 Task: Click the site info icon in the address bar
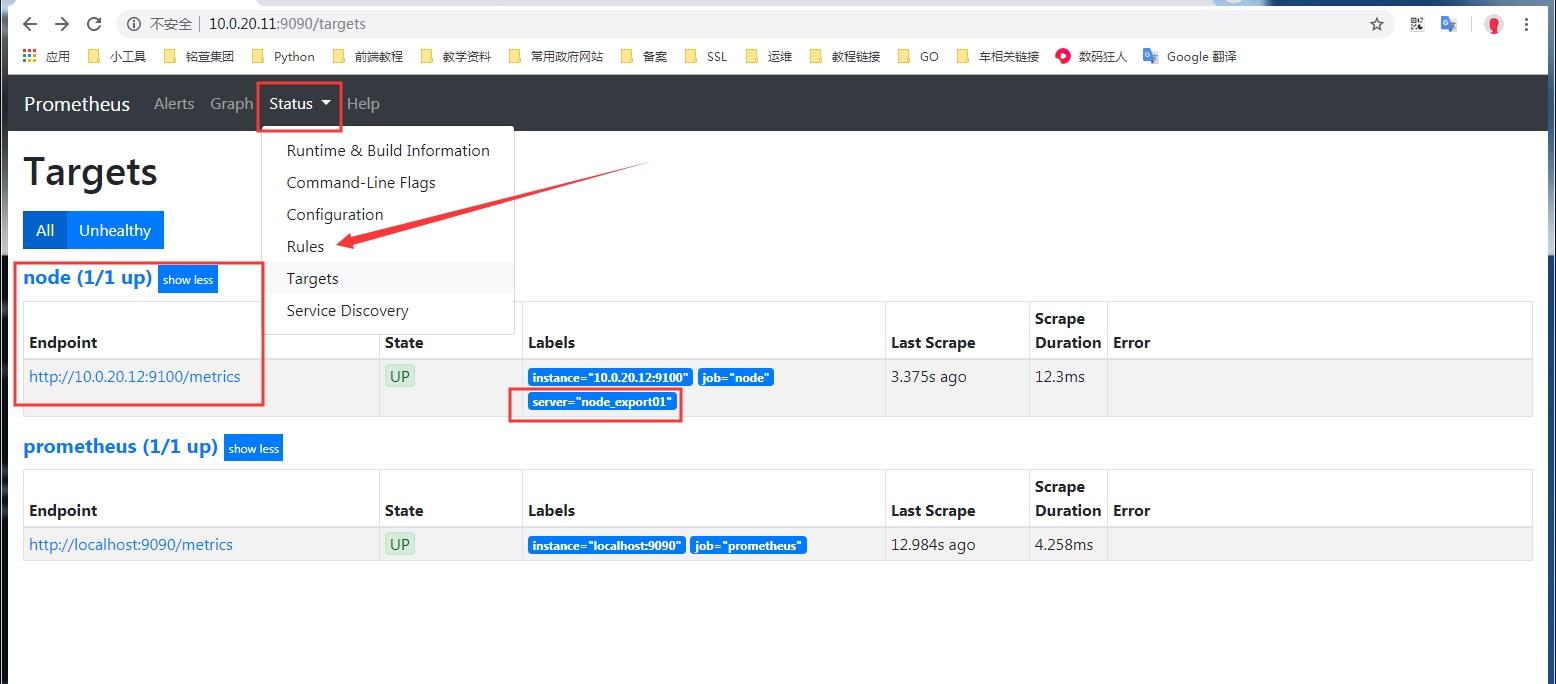pos(134,24)
